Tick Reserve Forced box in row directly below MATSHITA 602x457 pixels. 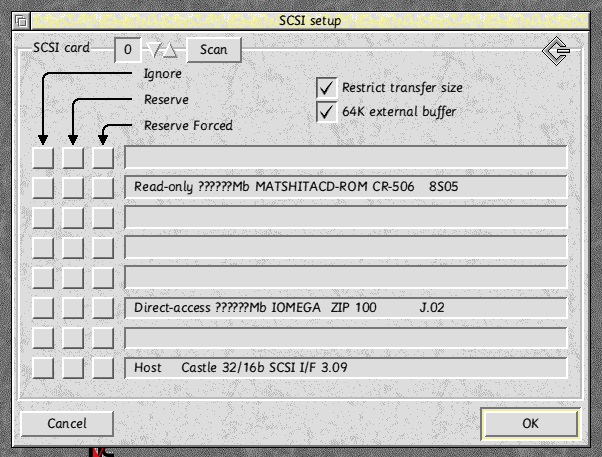click(x=103, y=217)
